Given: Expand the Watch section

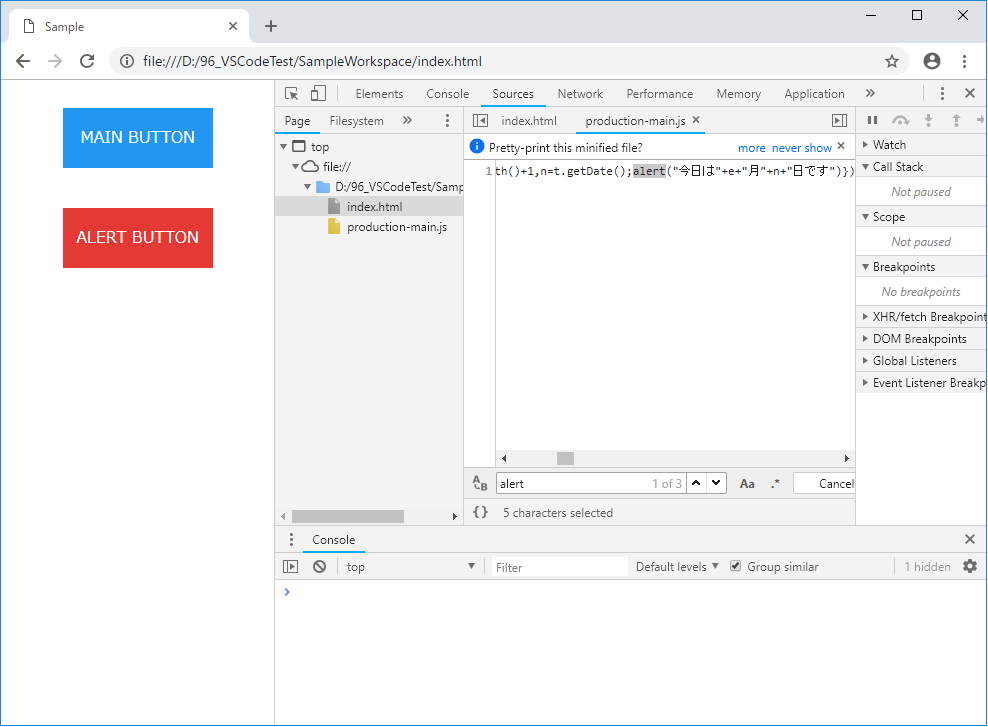Looking at the screenshot, I should click(889, 145).
